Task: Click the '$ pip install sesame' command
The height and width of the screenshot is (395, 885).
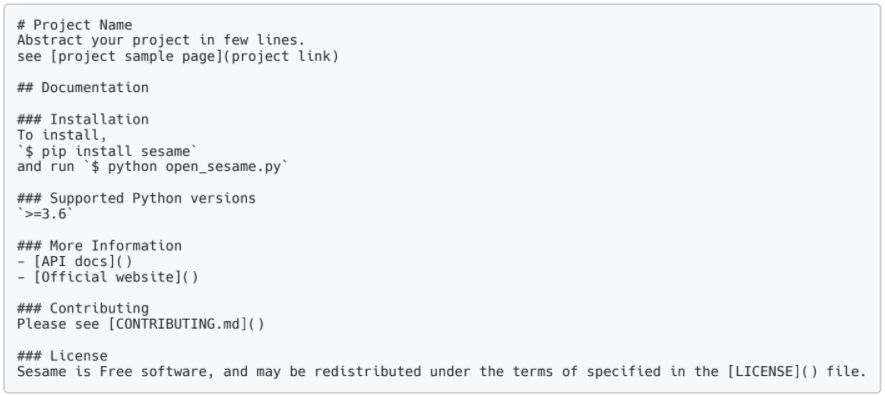Action: pyautogui.click(x=108, y=151)
